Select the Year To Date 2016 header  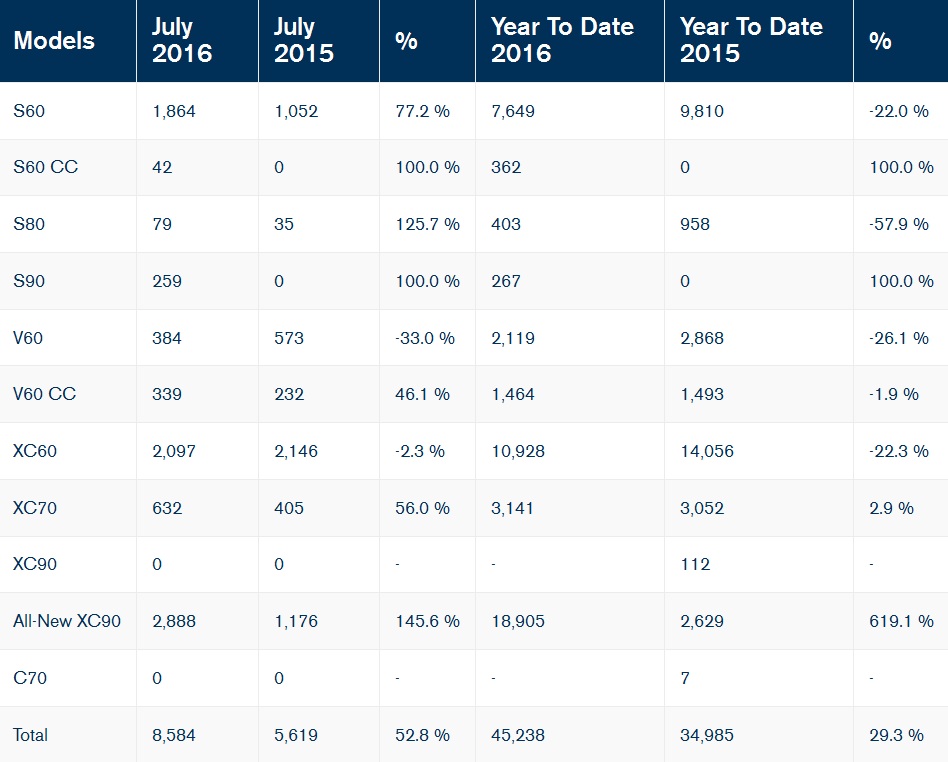tap(562, 41)
